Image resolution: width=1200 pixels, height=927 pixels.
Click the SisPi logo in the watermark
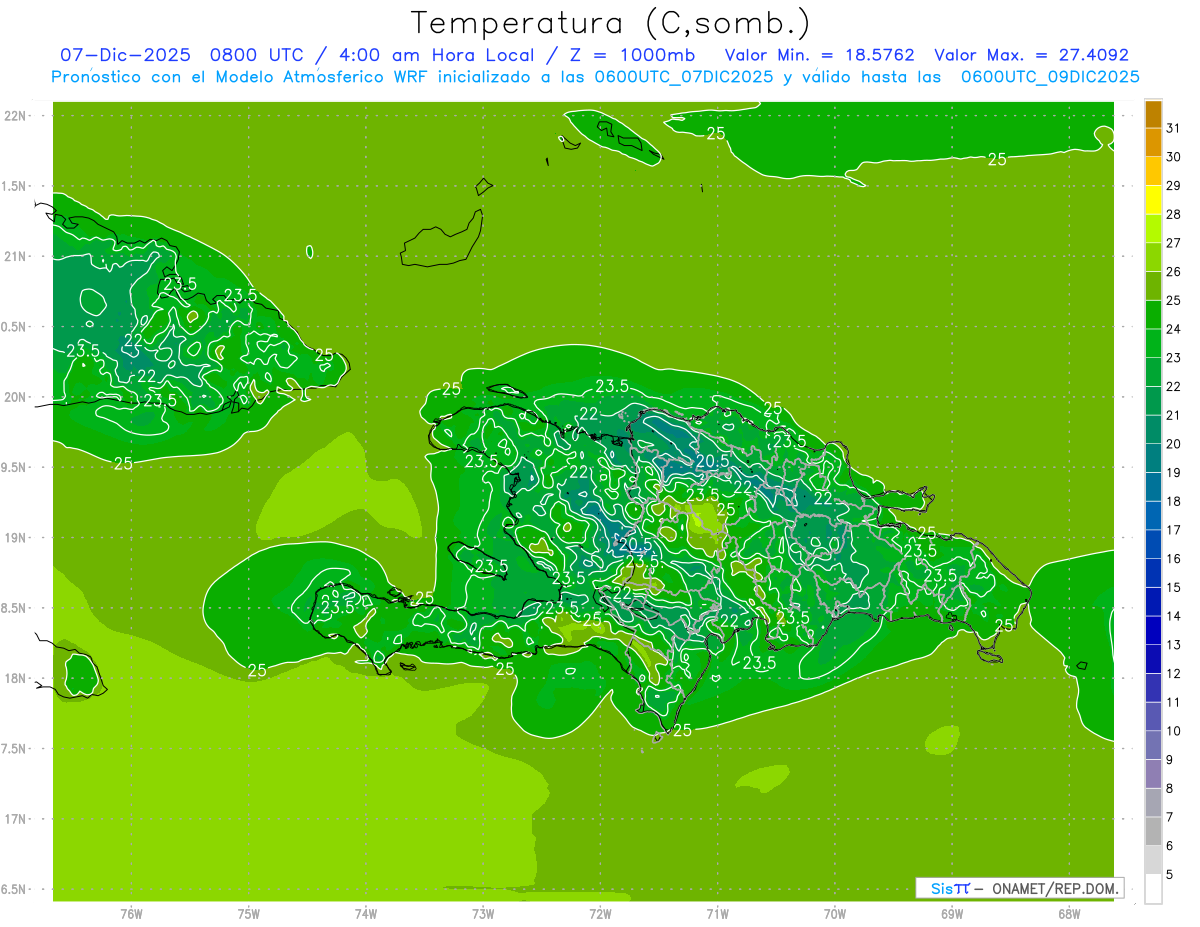tap(950, 888)
